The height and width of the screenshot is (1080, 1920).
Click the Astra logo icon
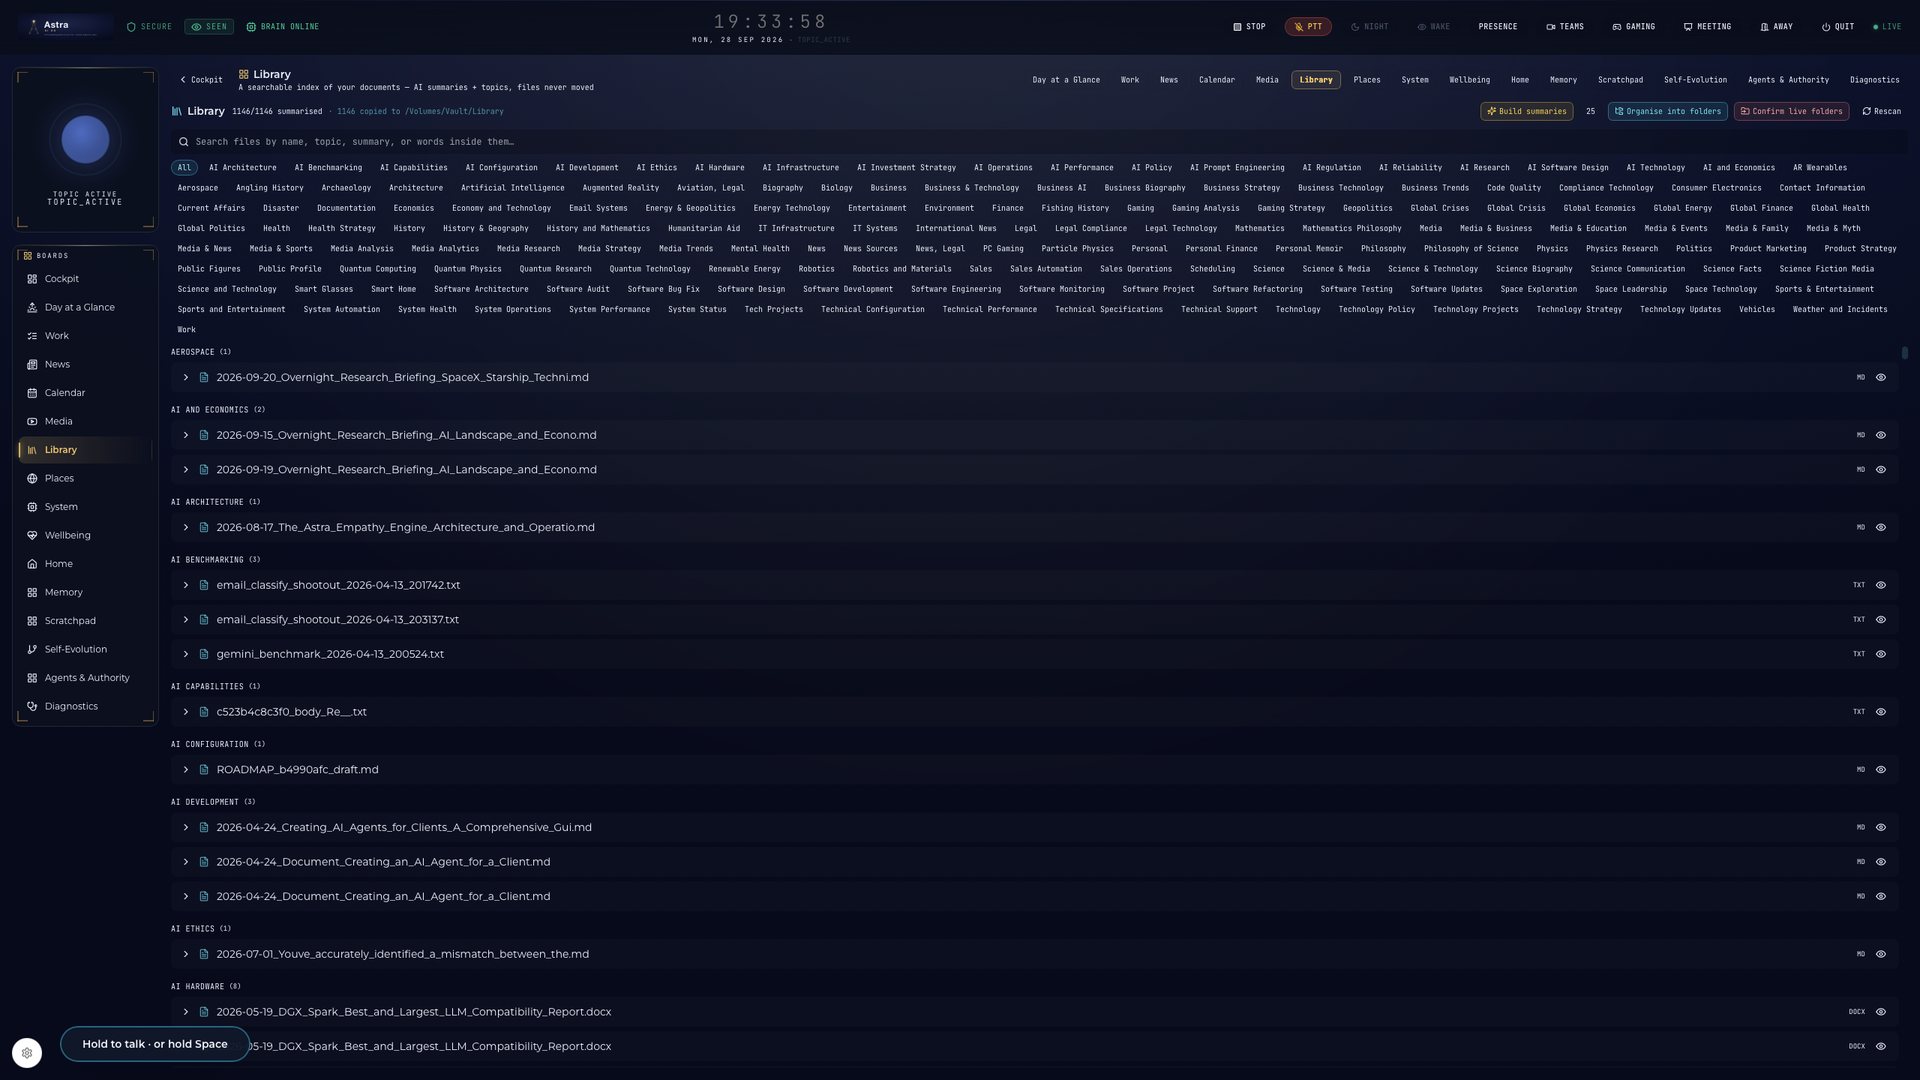coord(34,27)
